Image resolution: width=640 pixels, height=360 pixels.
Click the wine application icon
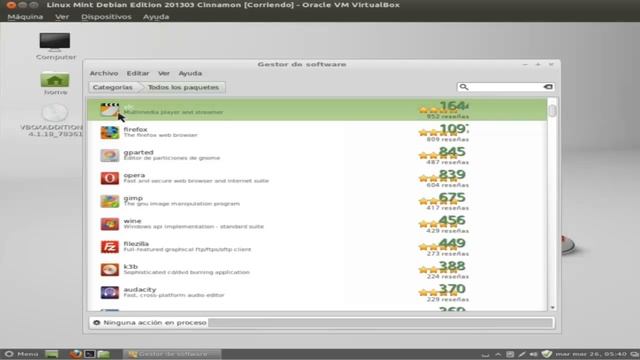[109, 224]
